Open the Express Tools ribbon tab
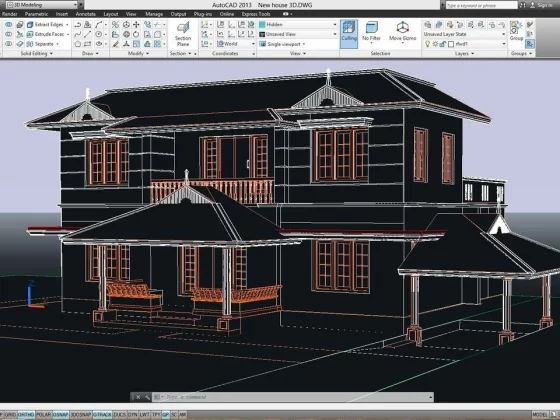This screenshot has width=560, height=420. click(x=256, y=14)
